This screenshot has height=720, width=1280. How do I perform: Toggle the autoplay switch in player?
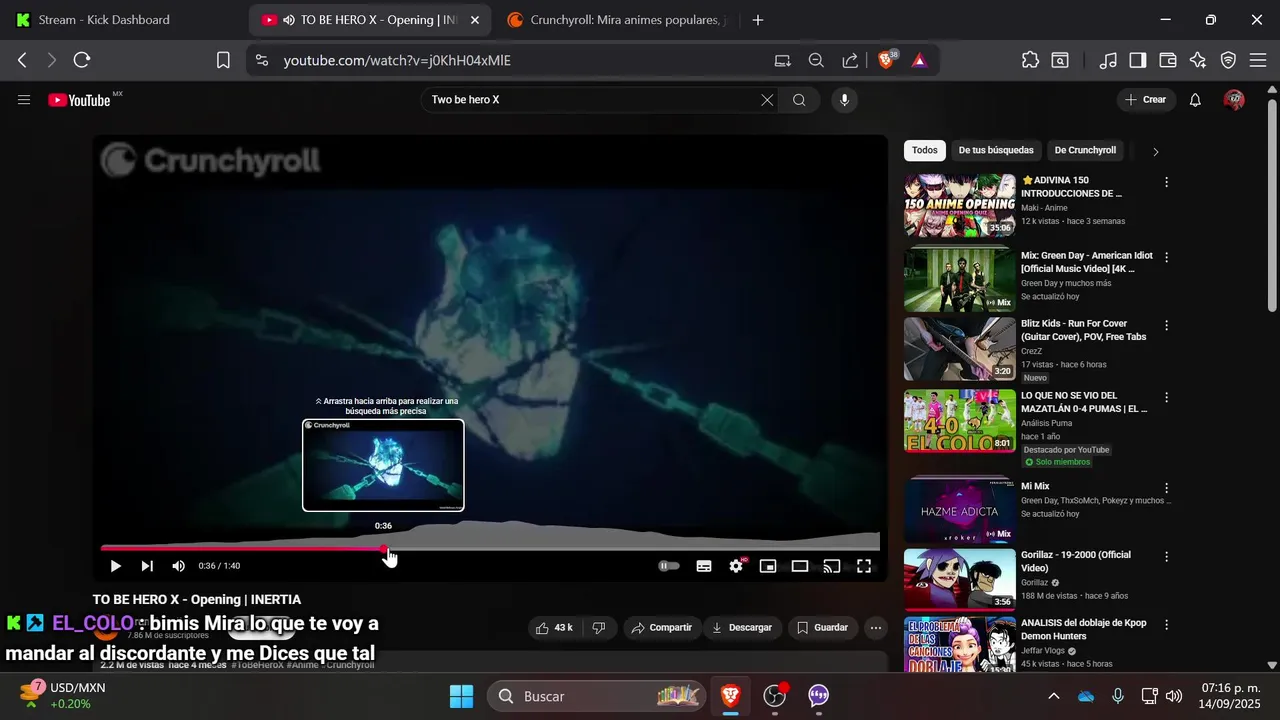click(669, 566)
